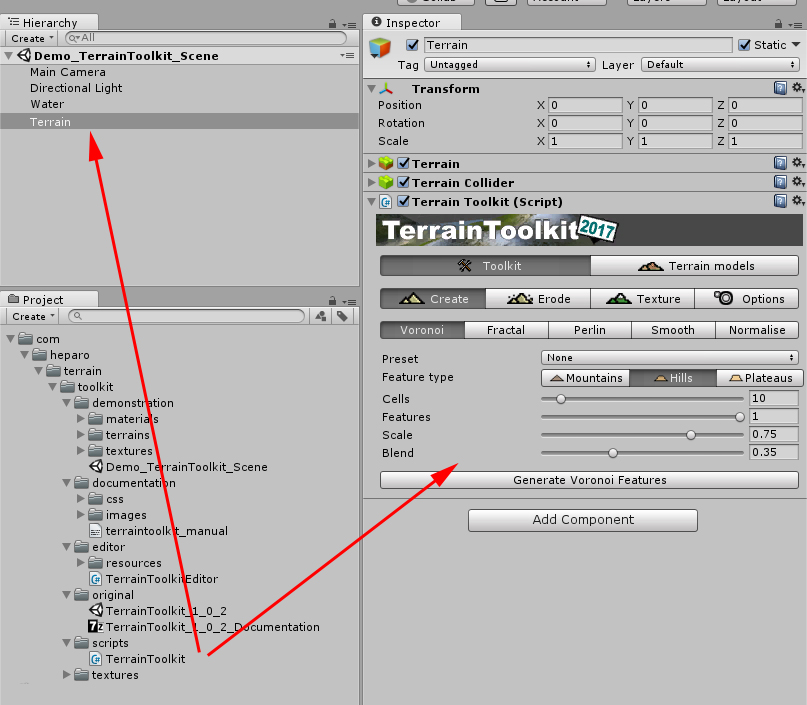The image size is (807, 705).
Task: Open the Layer dropdown set to Default
Action: pyautogui.click(x=721, y=64)
